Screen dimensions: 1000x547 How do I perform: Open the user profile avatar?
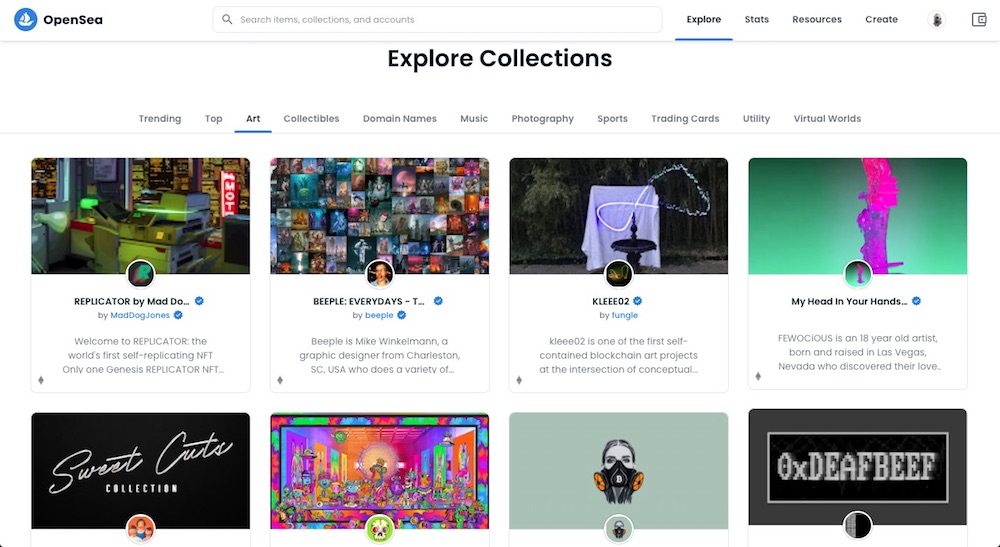pyautogui.click(x=936, y=20)
